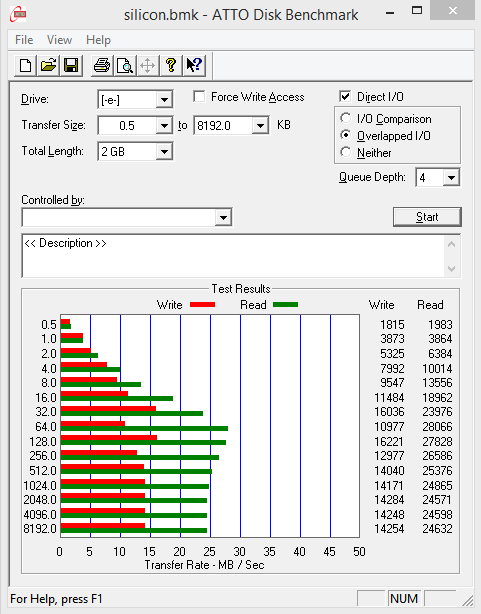This screenshot has width=481, height=614.
Task: Click the 1024.0 transfer size label
Action: tap(40, 486)
